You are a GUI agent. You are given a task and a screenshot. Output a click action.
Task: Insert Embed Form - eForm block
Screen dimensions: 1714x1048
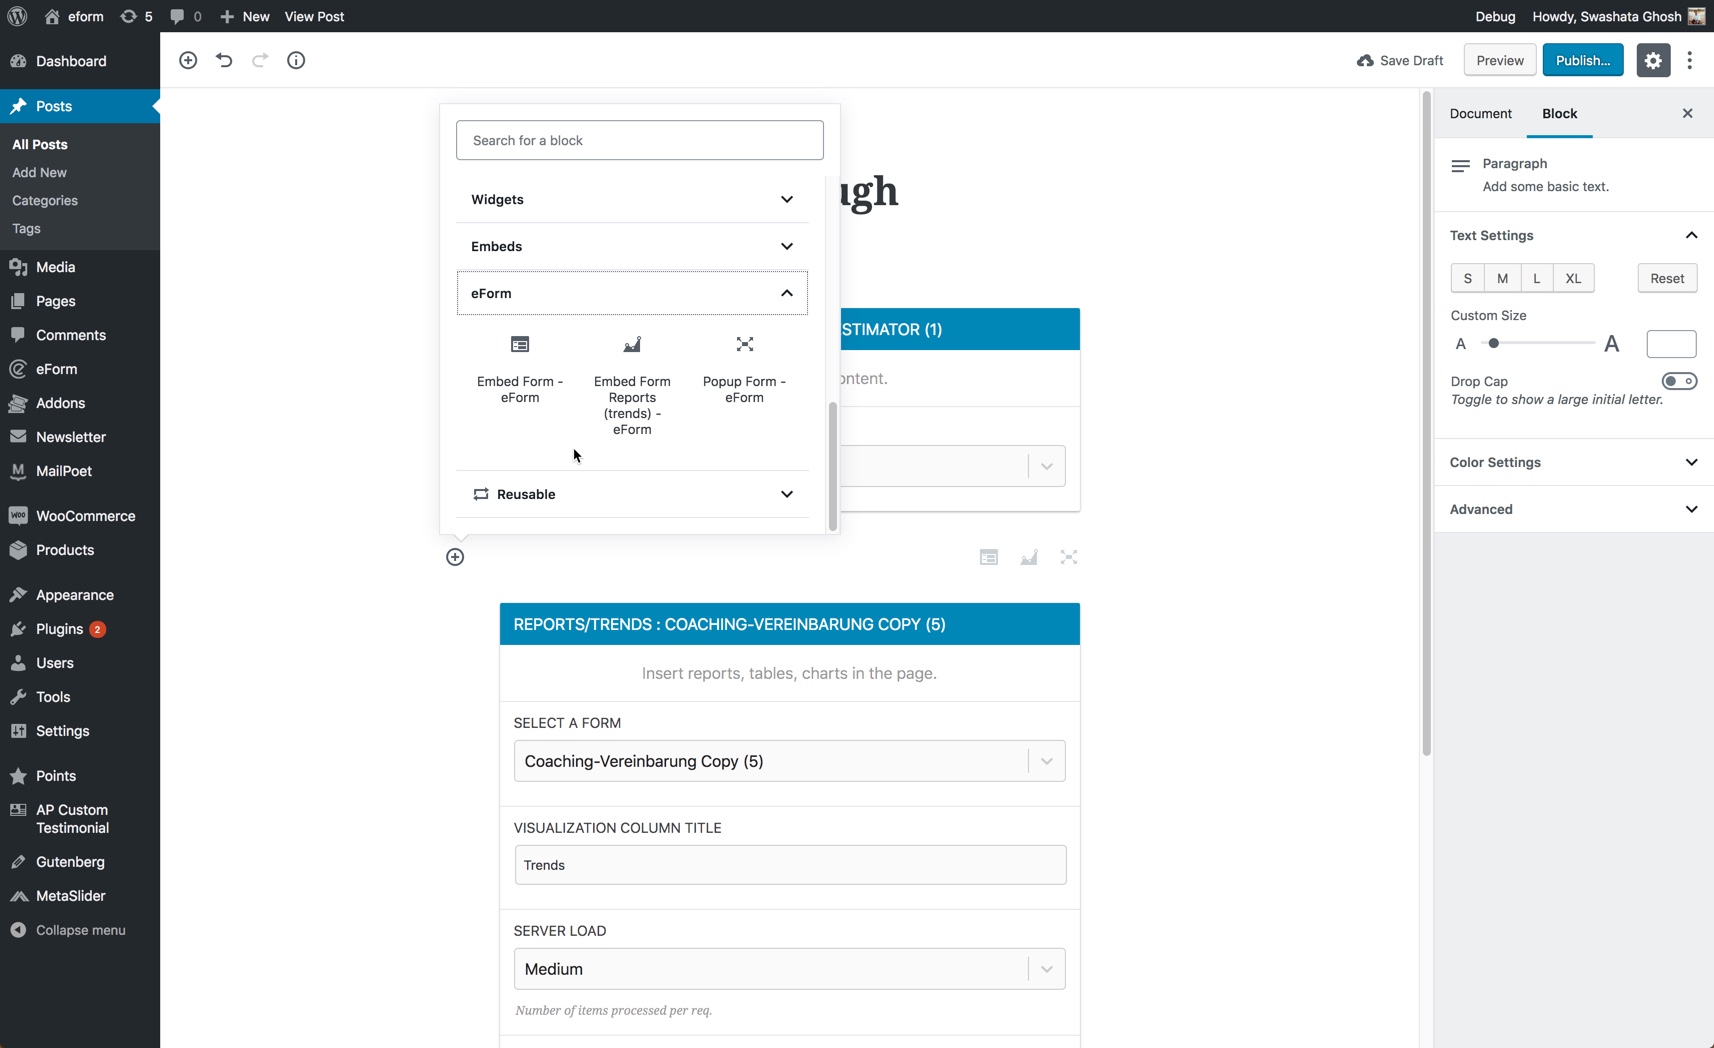tap(520, 368)
